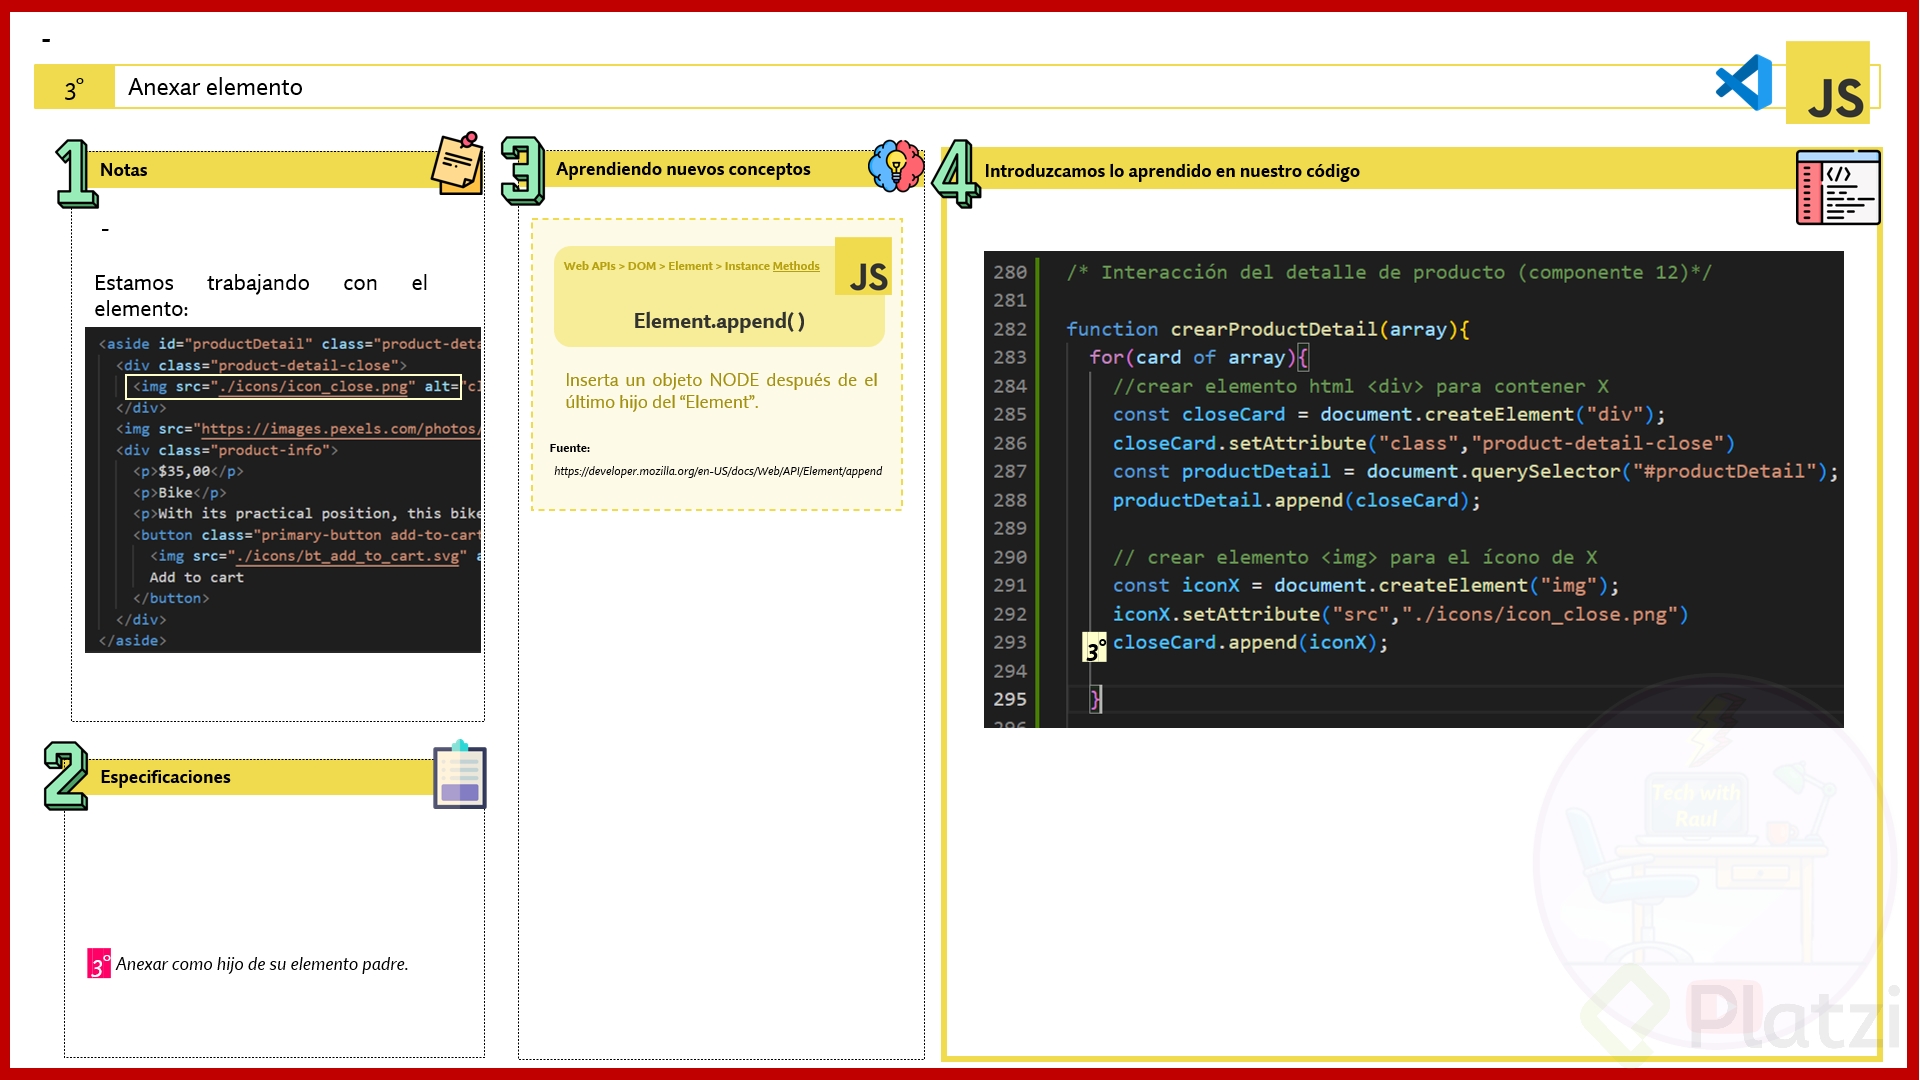Click the 'With its practical position' paragraph line in snippet
This screenshot has width=1920, height=1080.
click(x=307, y=513)
